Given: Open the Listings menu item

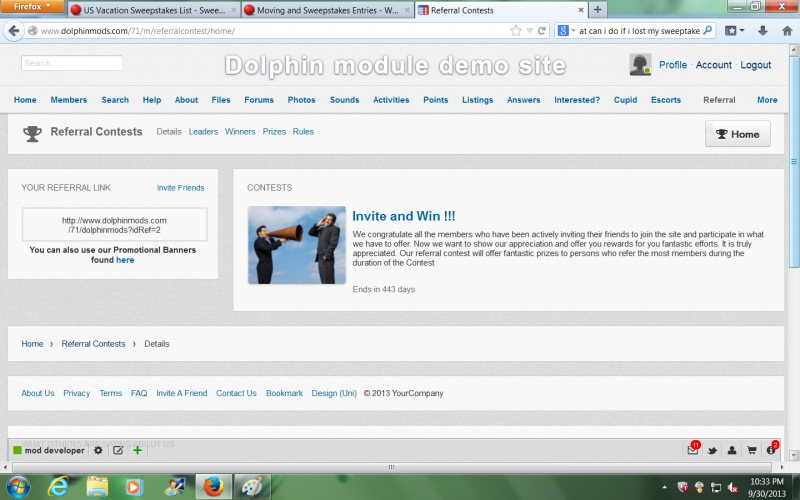Looking at the screenshot, I should [x=478, y=100].
